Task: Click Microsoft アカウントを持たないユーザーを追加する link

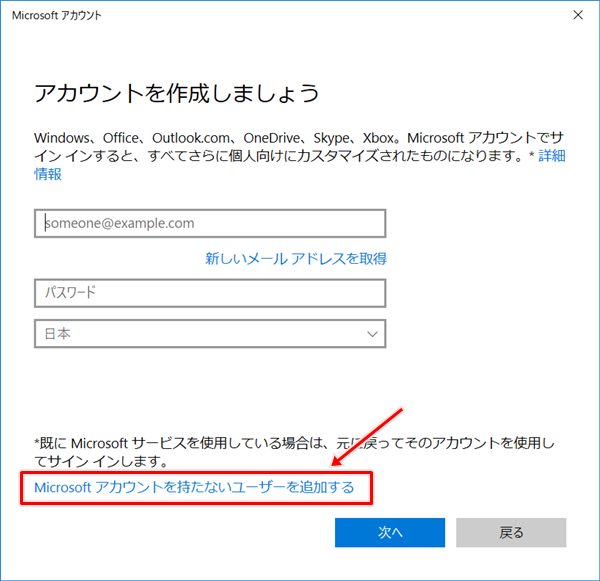Action: [x=194, y=487]
